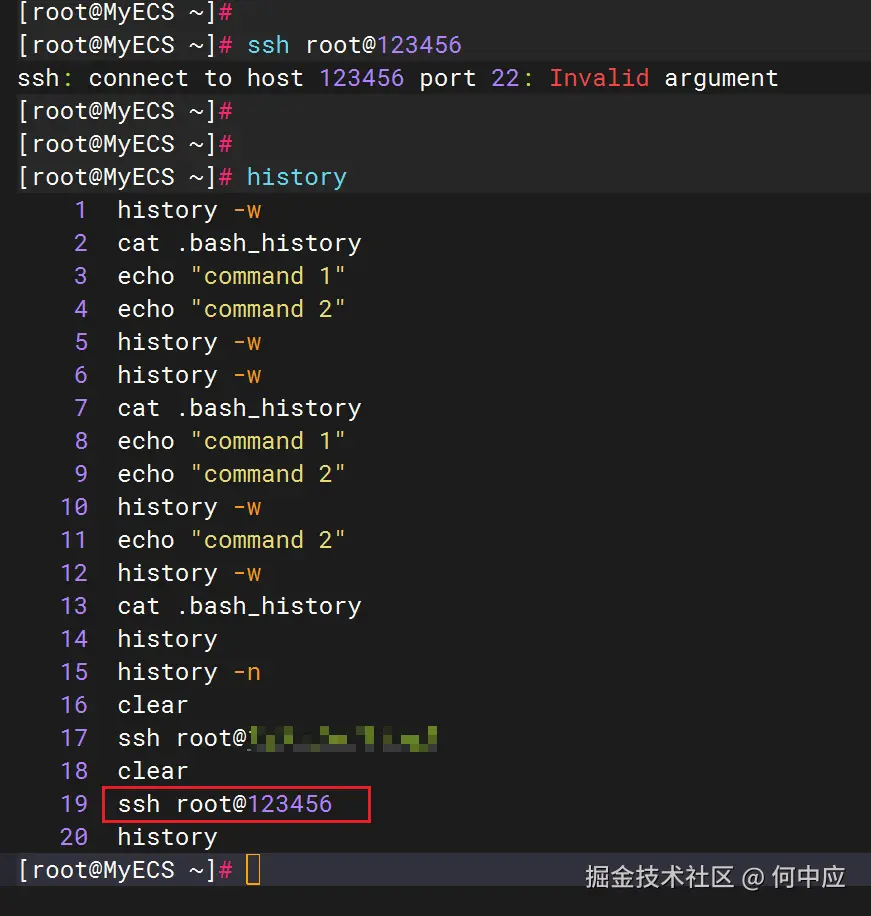Select history entry 2 'cat .bash_history'

pyautogui.click(x=239, y=243)
